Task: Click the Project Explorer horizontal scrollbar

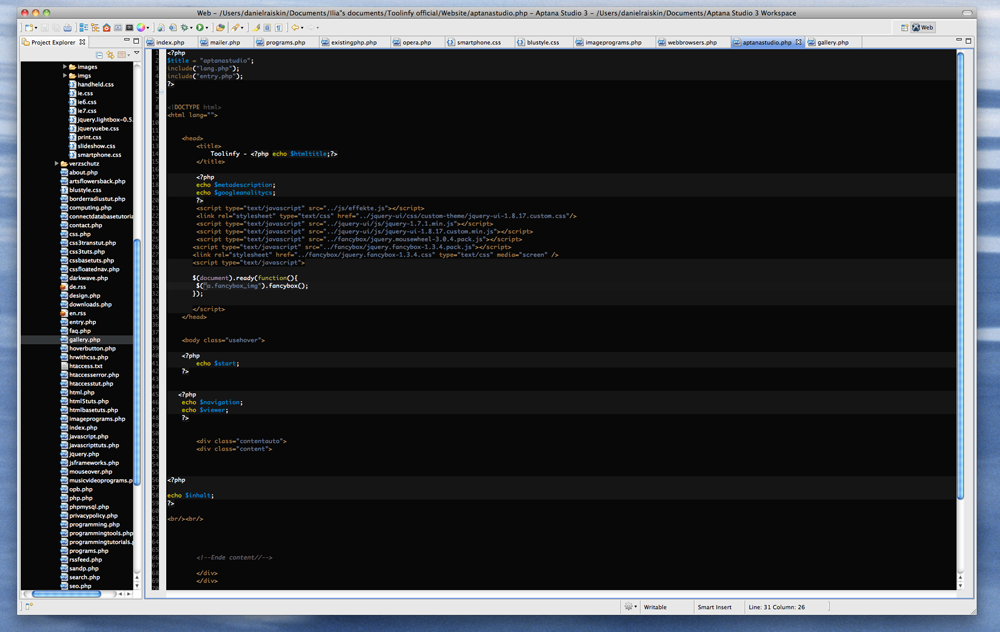Action: tap(65, 594)
